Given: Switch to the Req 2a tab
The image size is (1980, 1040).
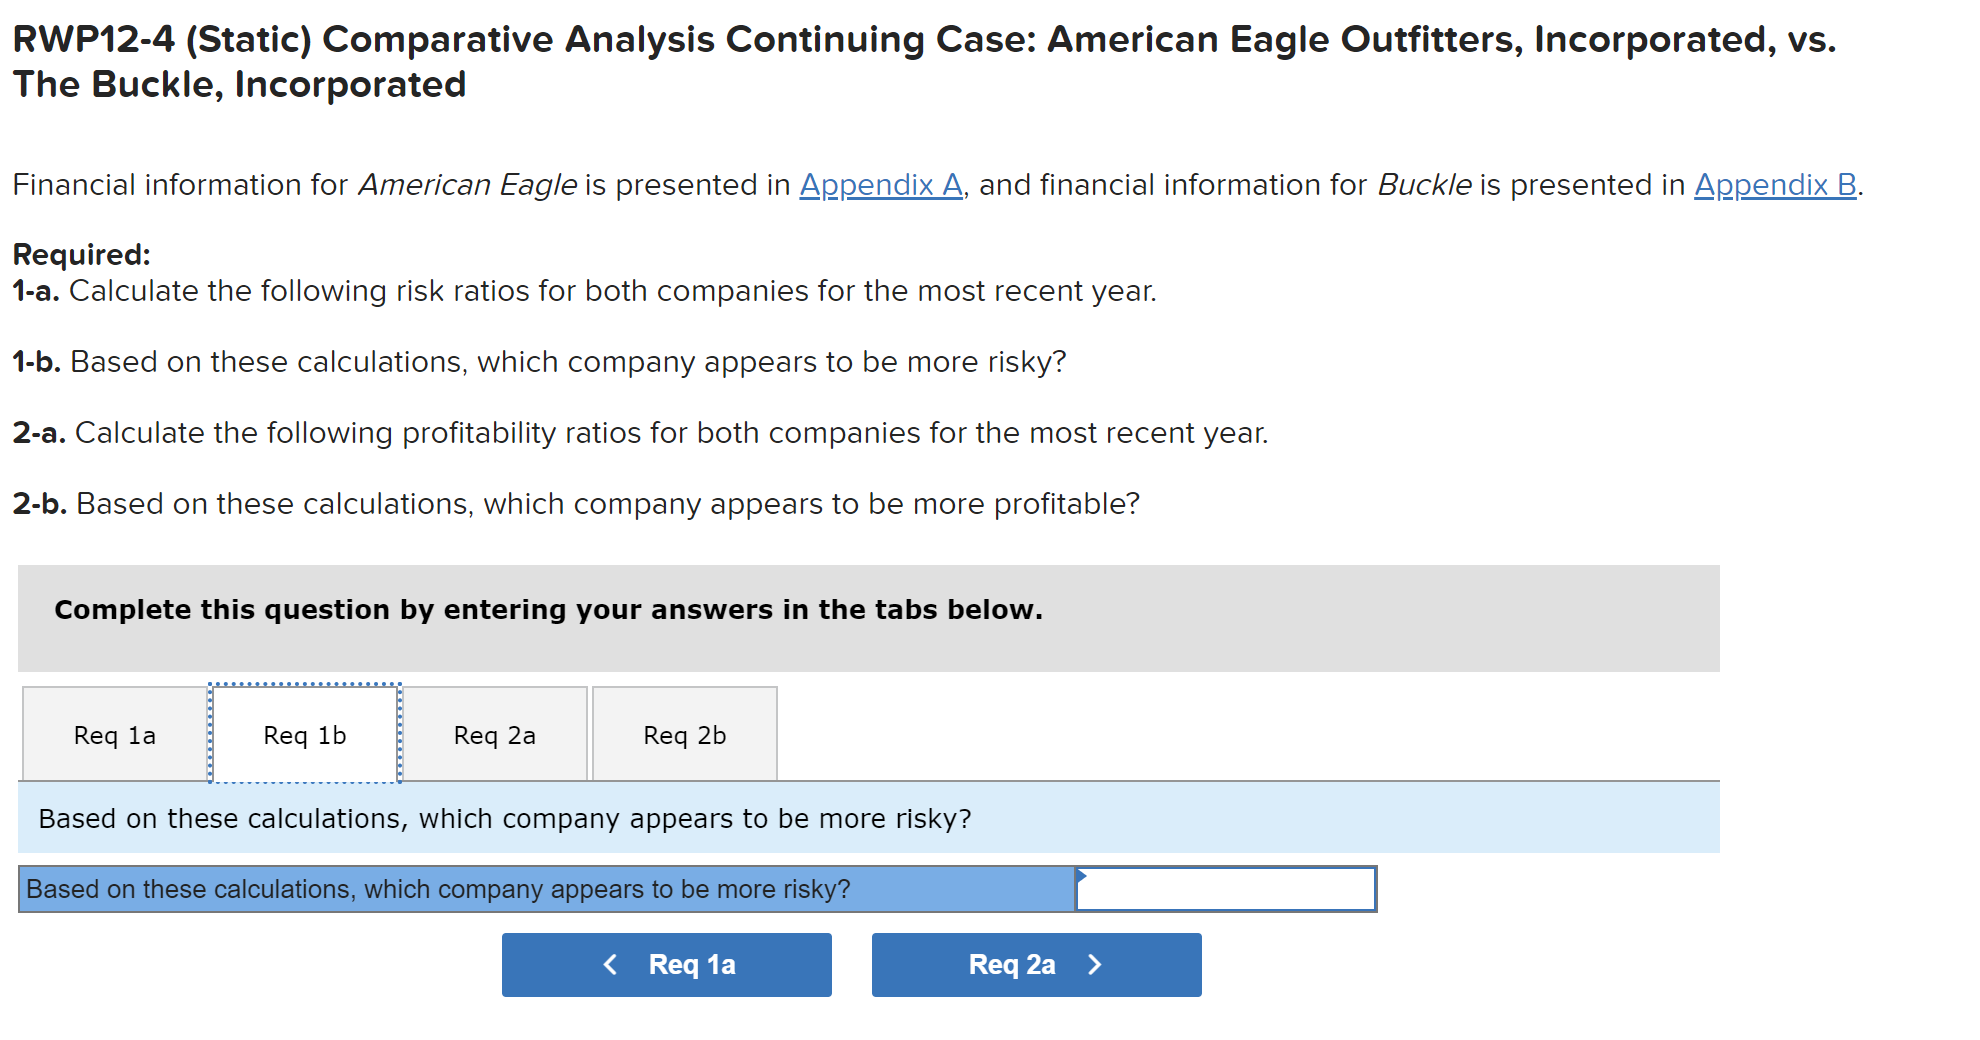Looking at the screenshot, I should pyautogui.click(x=494, y=735).
